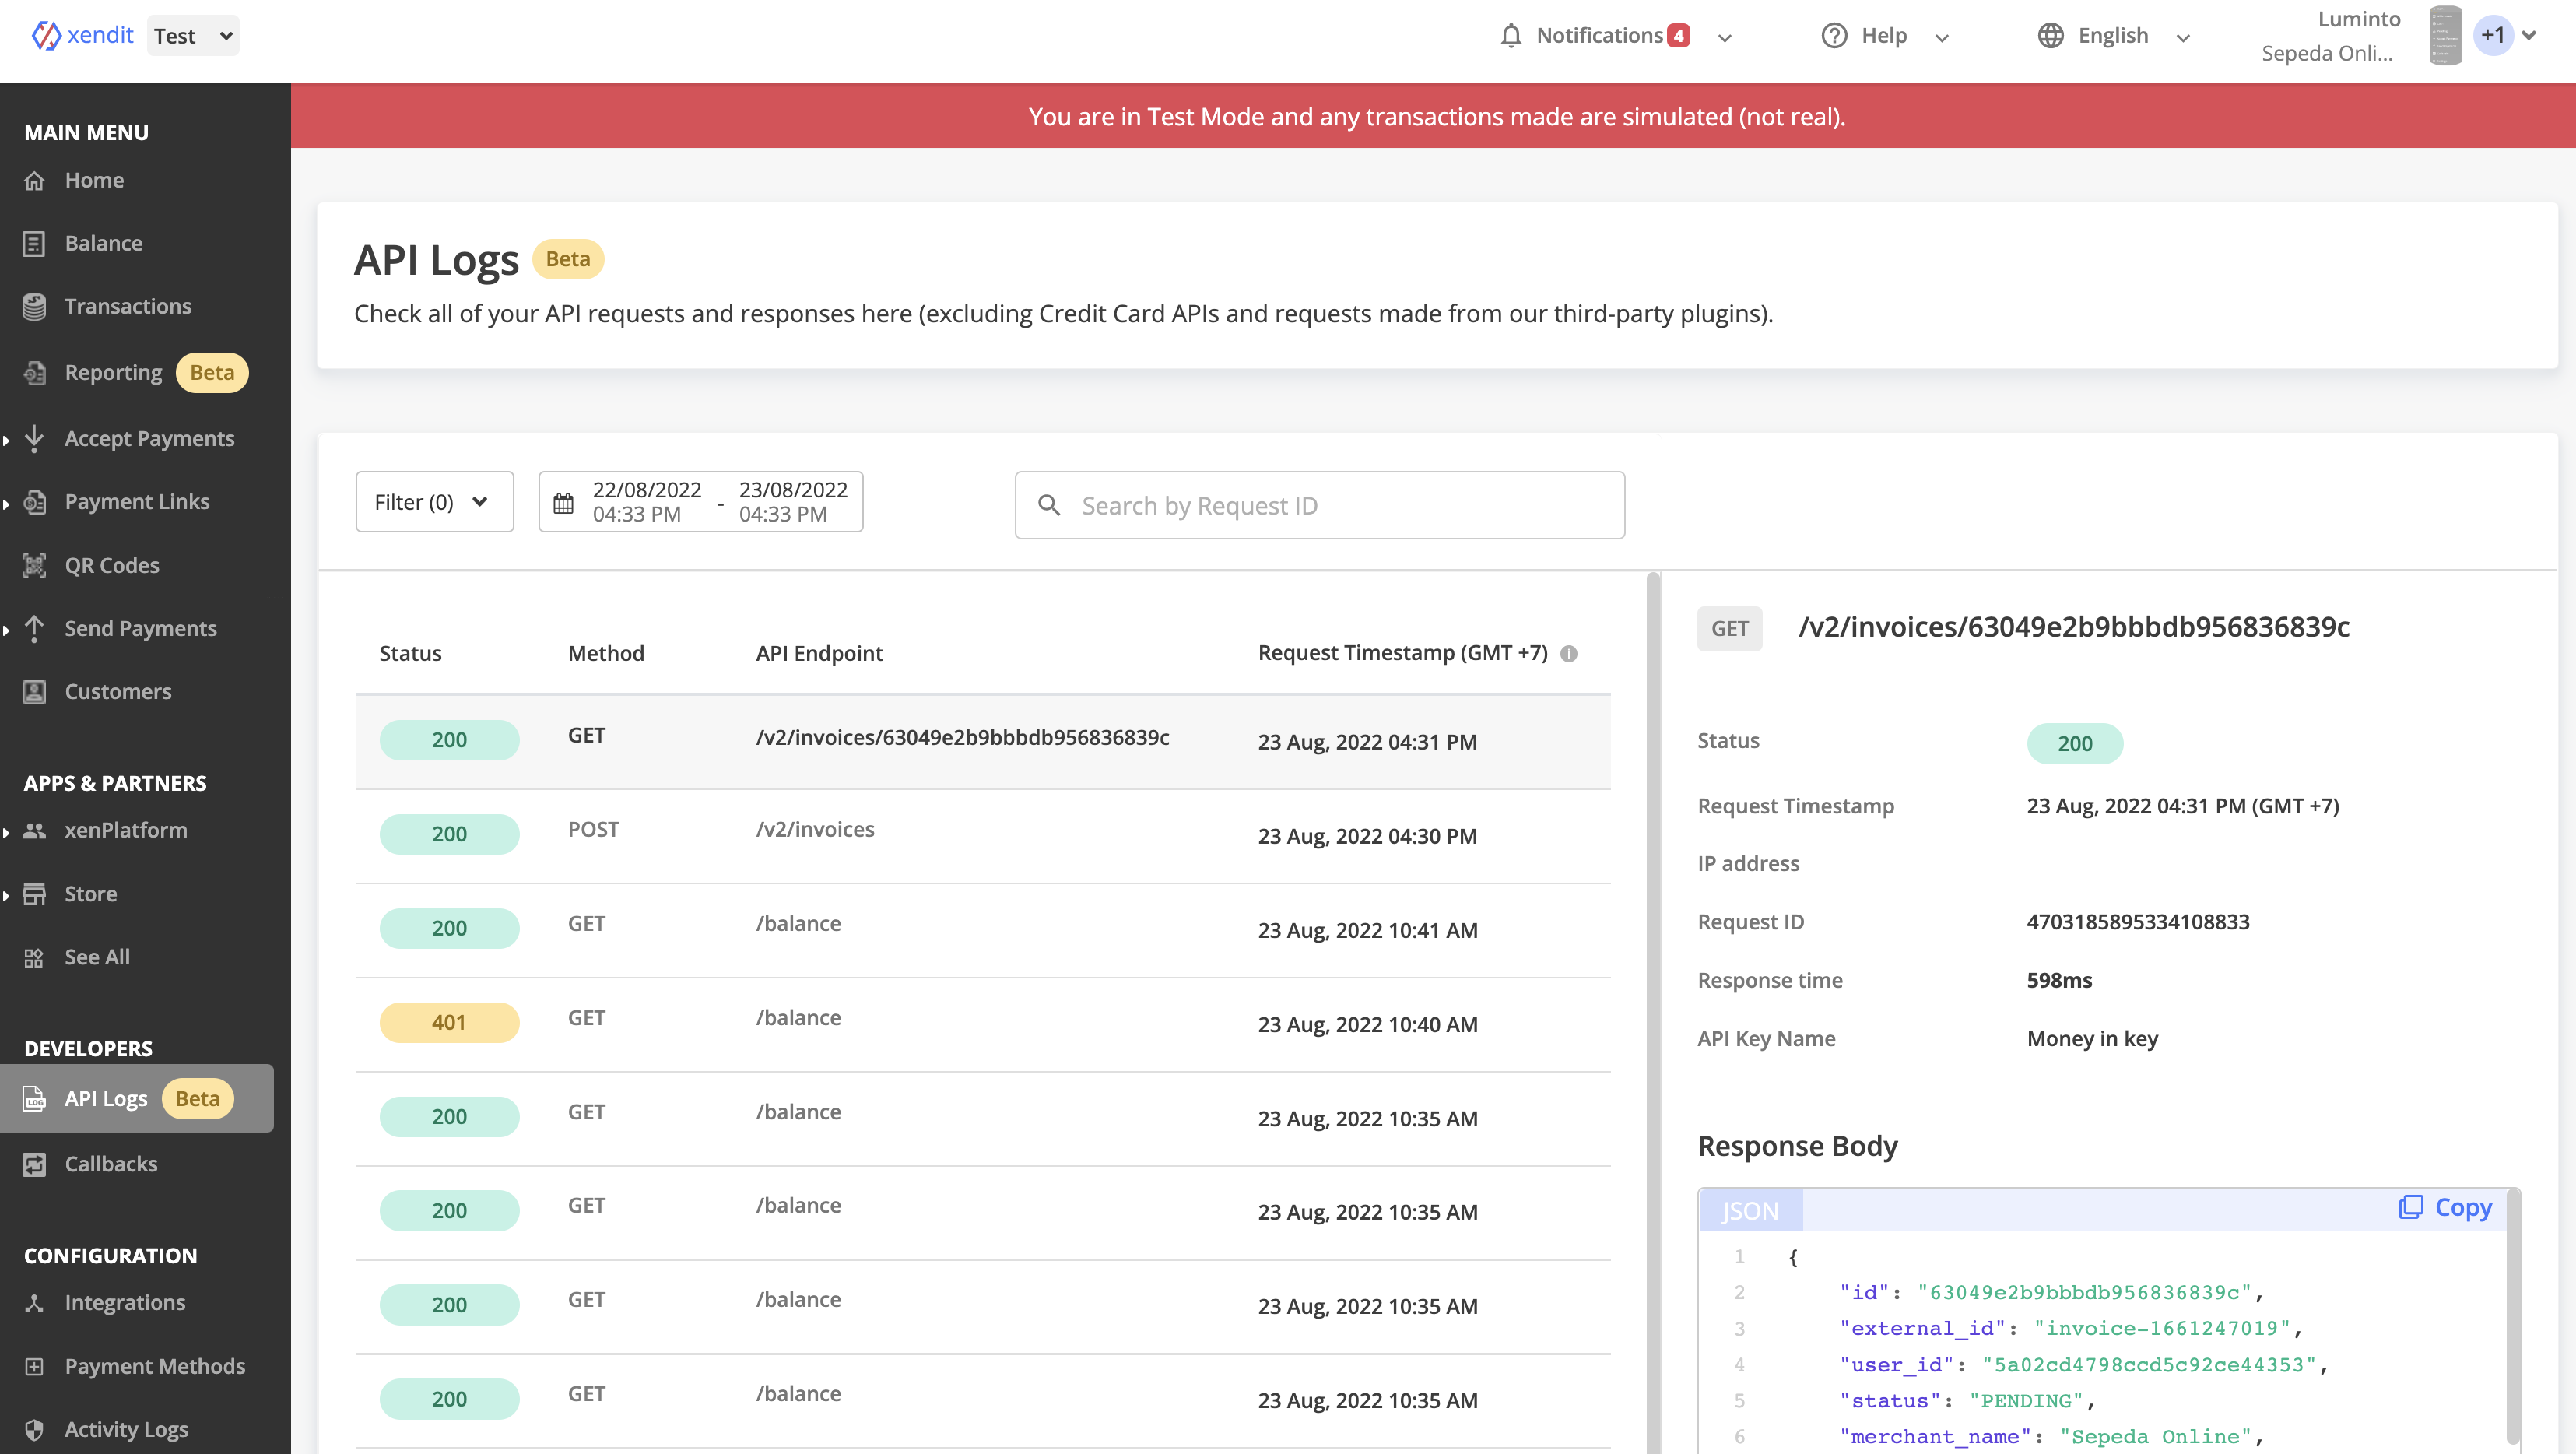Click the Transactions coins icon
The image size is (2576, 1454).
point(34,306)
